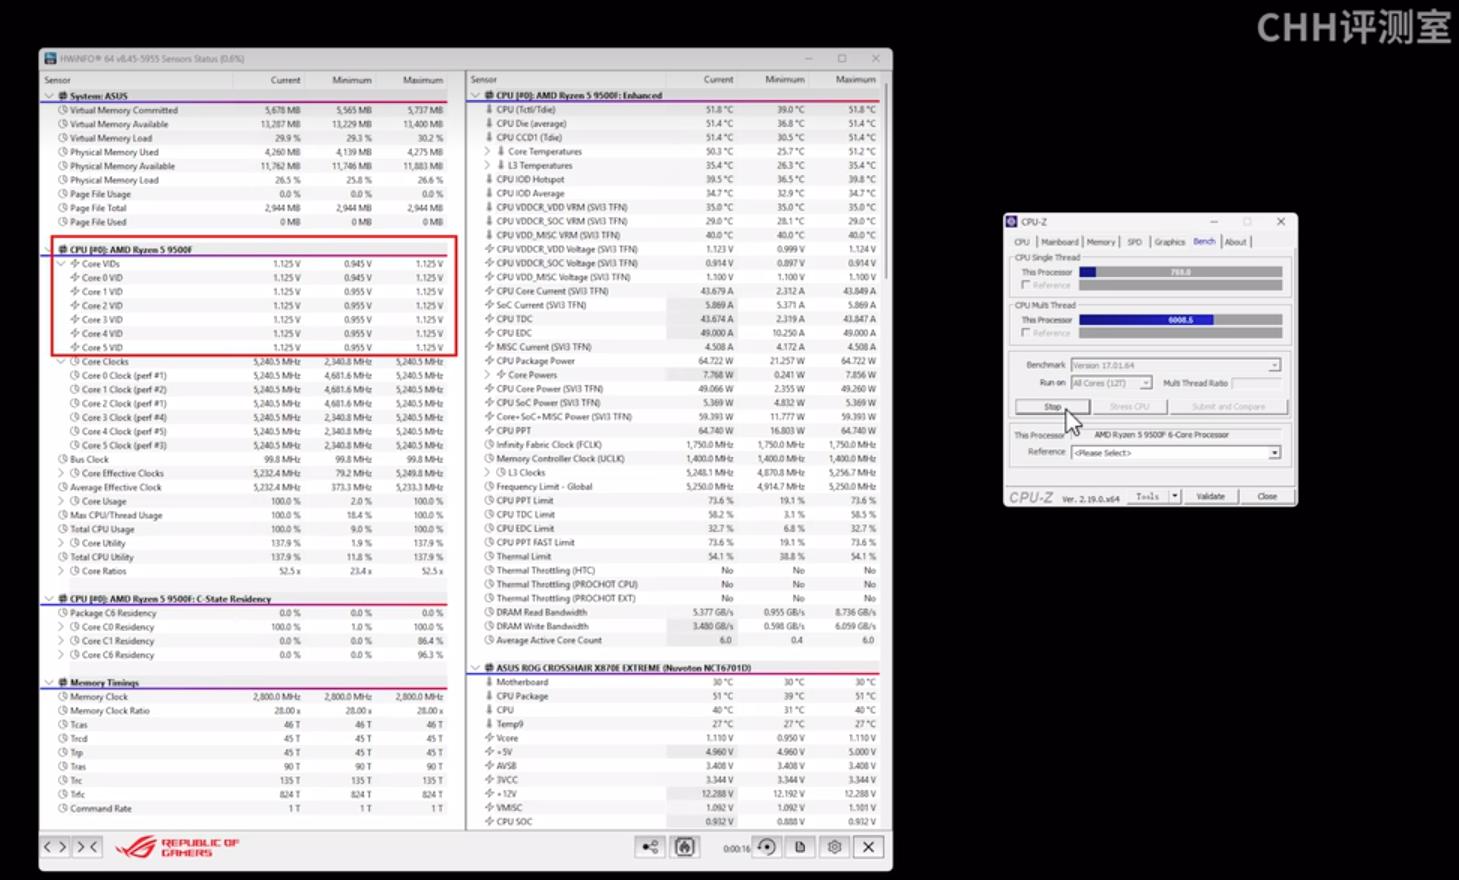Click the fan control icon in HWiNFO toolbar
1459x880 pixels.
coord(684,847)
